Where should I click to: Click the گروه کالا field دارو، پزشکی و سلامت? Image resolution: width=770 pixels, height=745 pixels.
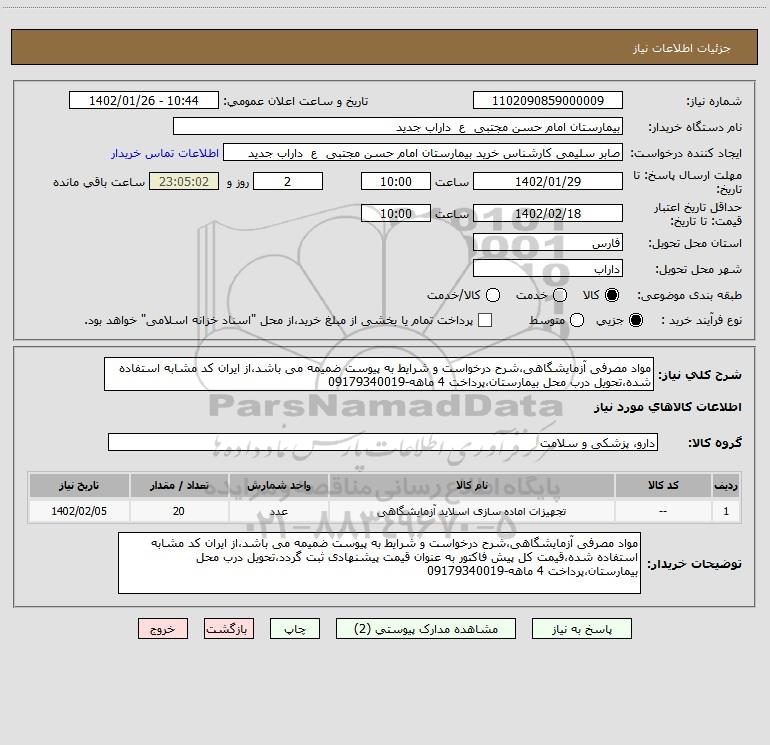383,442
